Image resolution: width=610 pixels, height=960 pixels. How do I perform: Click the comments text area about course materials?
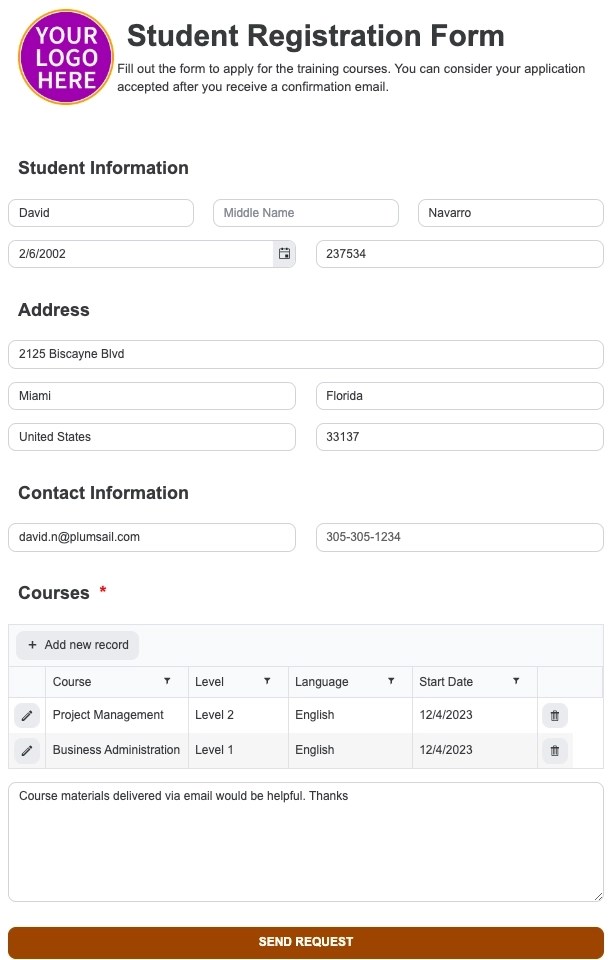pyautogui.click(x=306, y=842)
